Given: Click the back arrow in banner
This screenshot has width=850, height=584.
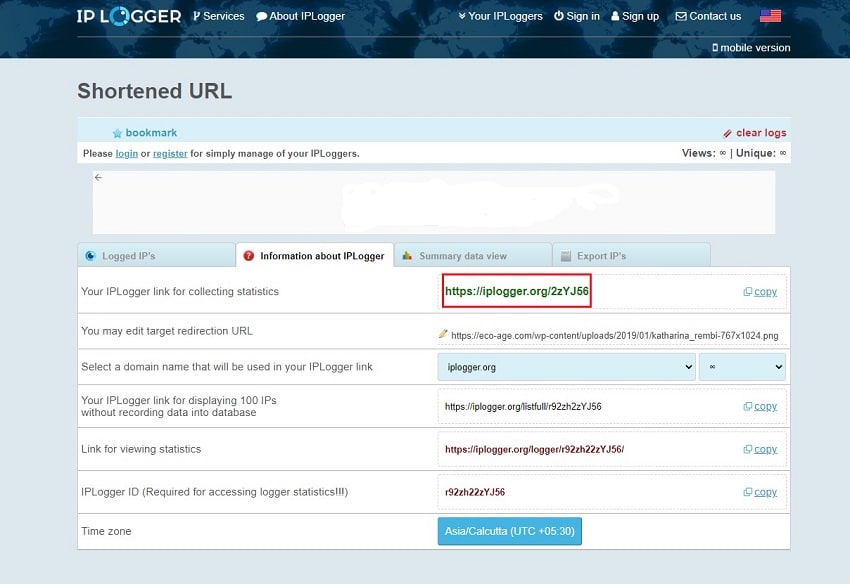Looking at the screenshot, I should click(x=98, y=177).
